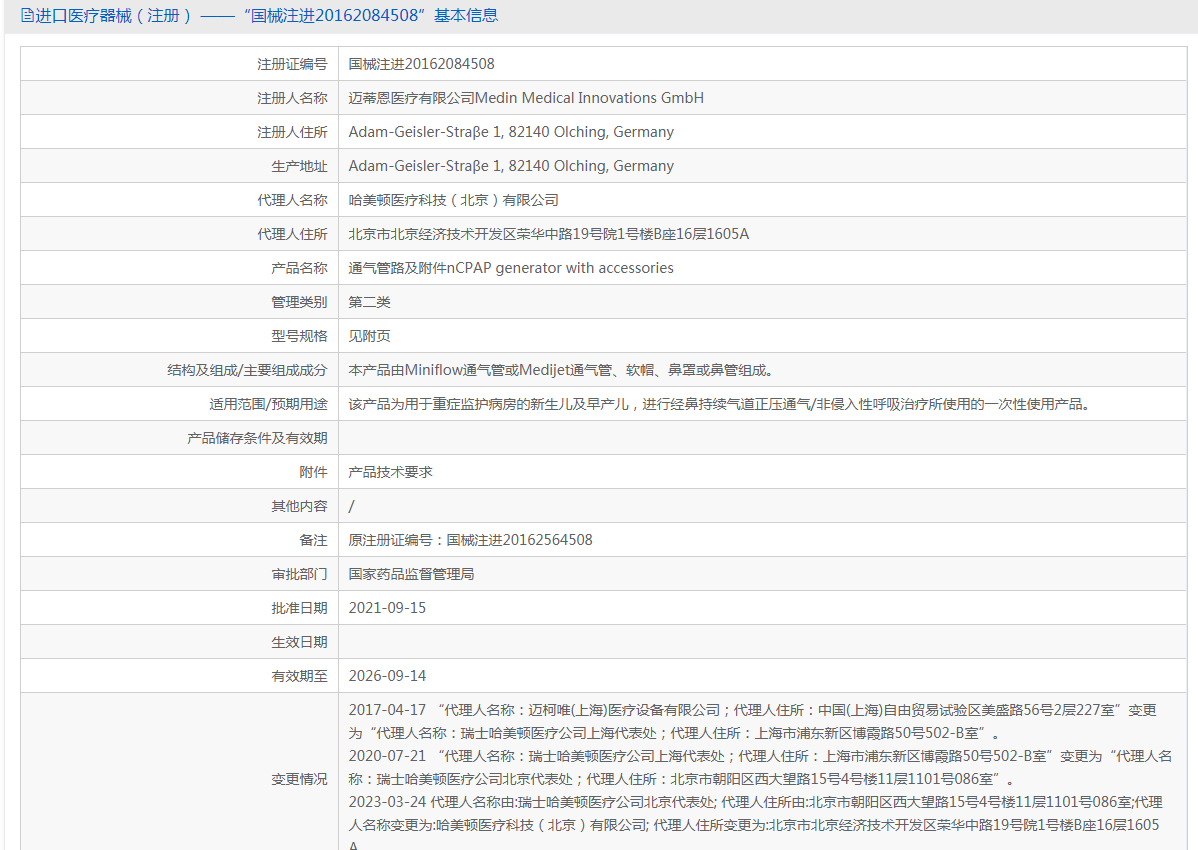
Task: Select the change record dated 2023-03-24
Action: pyautogui.click(x=756, y=822)
